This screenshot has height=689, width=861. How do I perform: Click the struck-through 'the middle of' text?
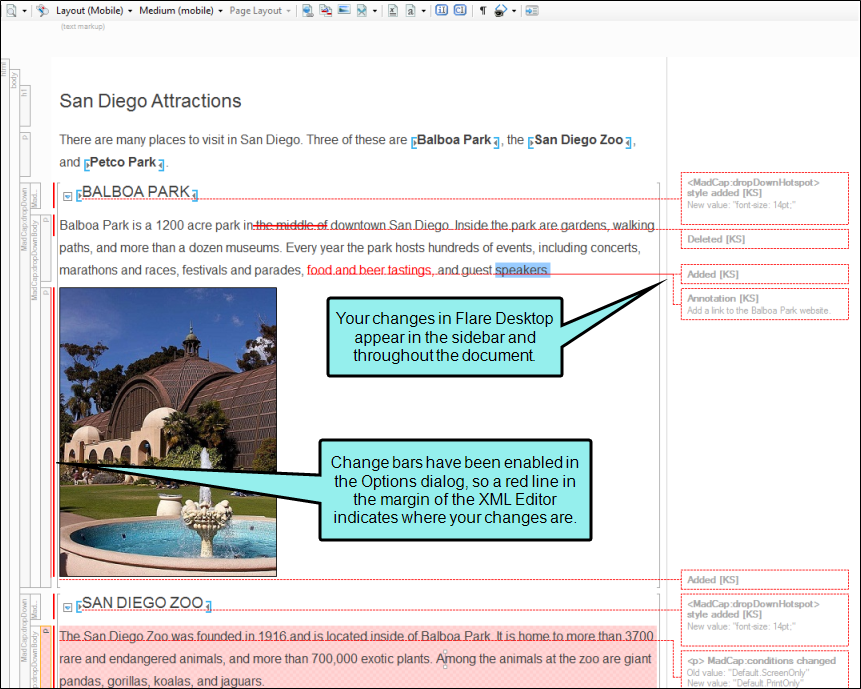point(292,225)
